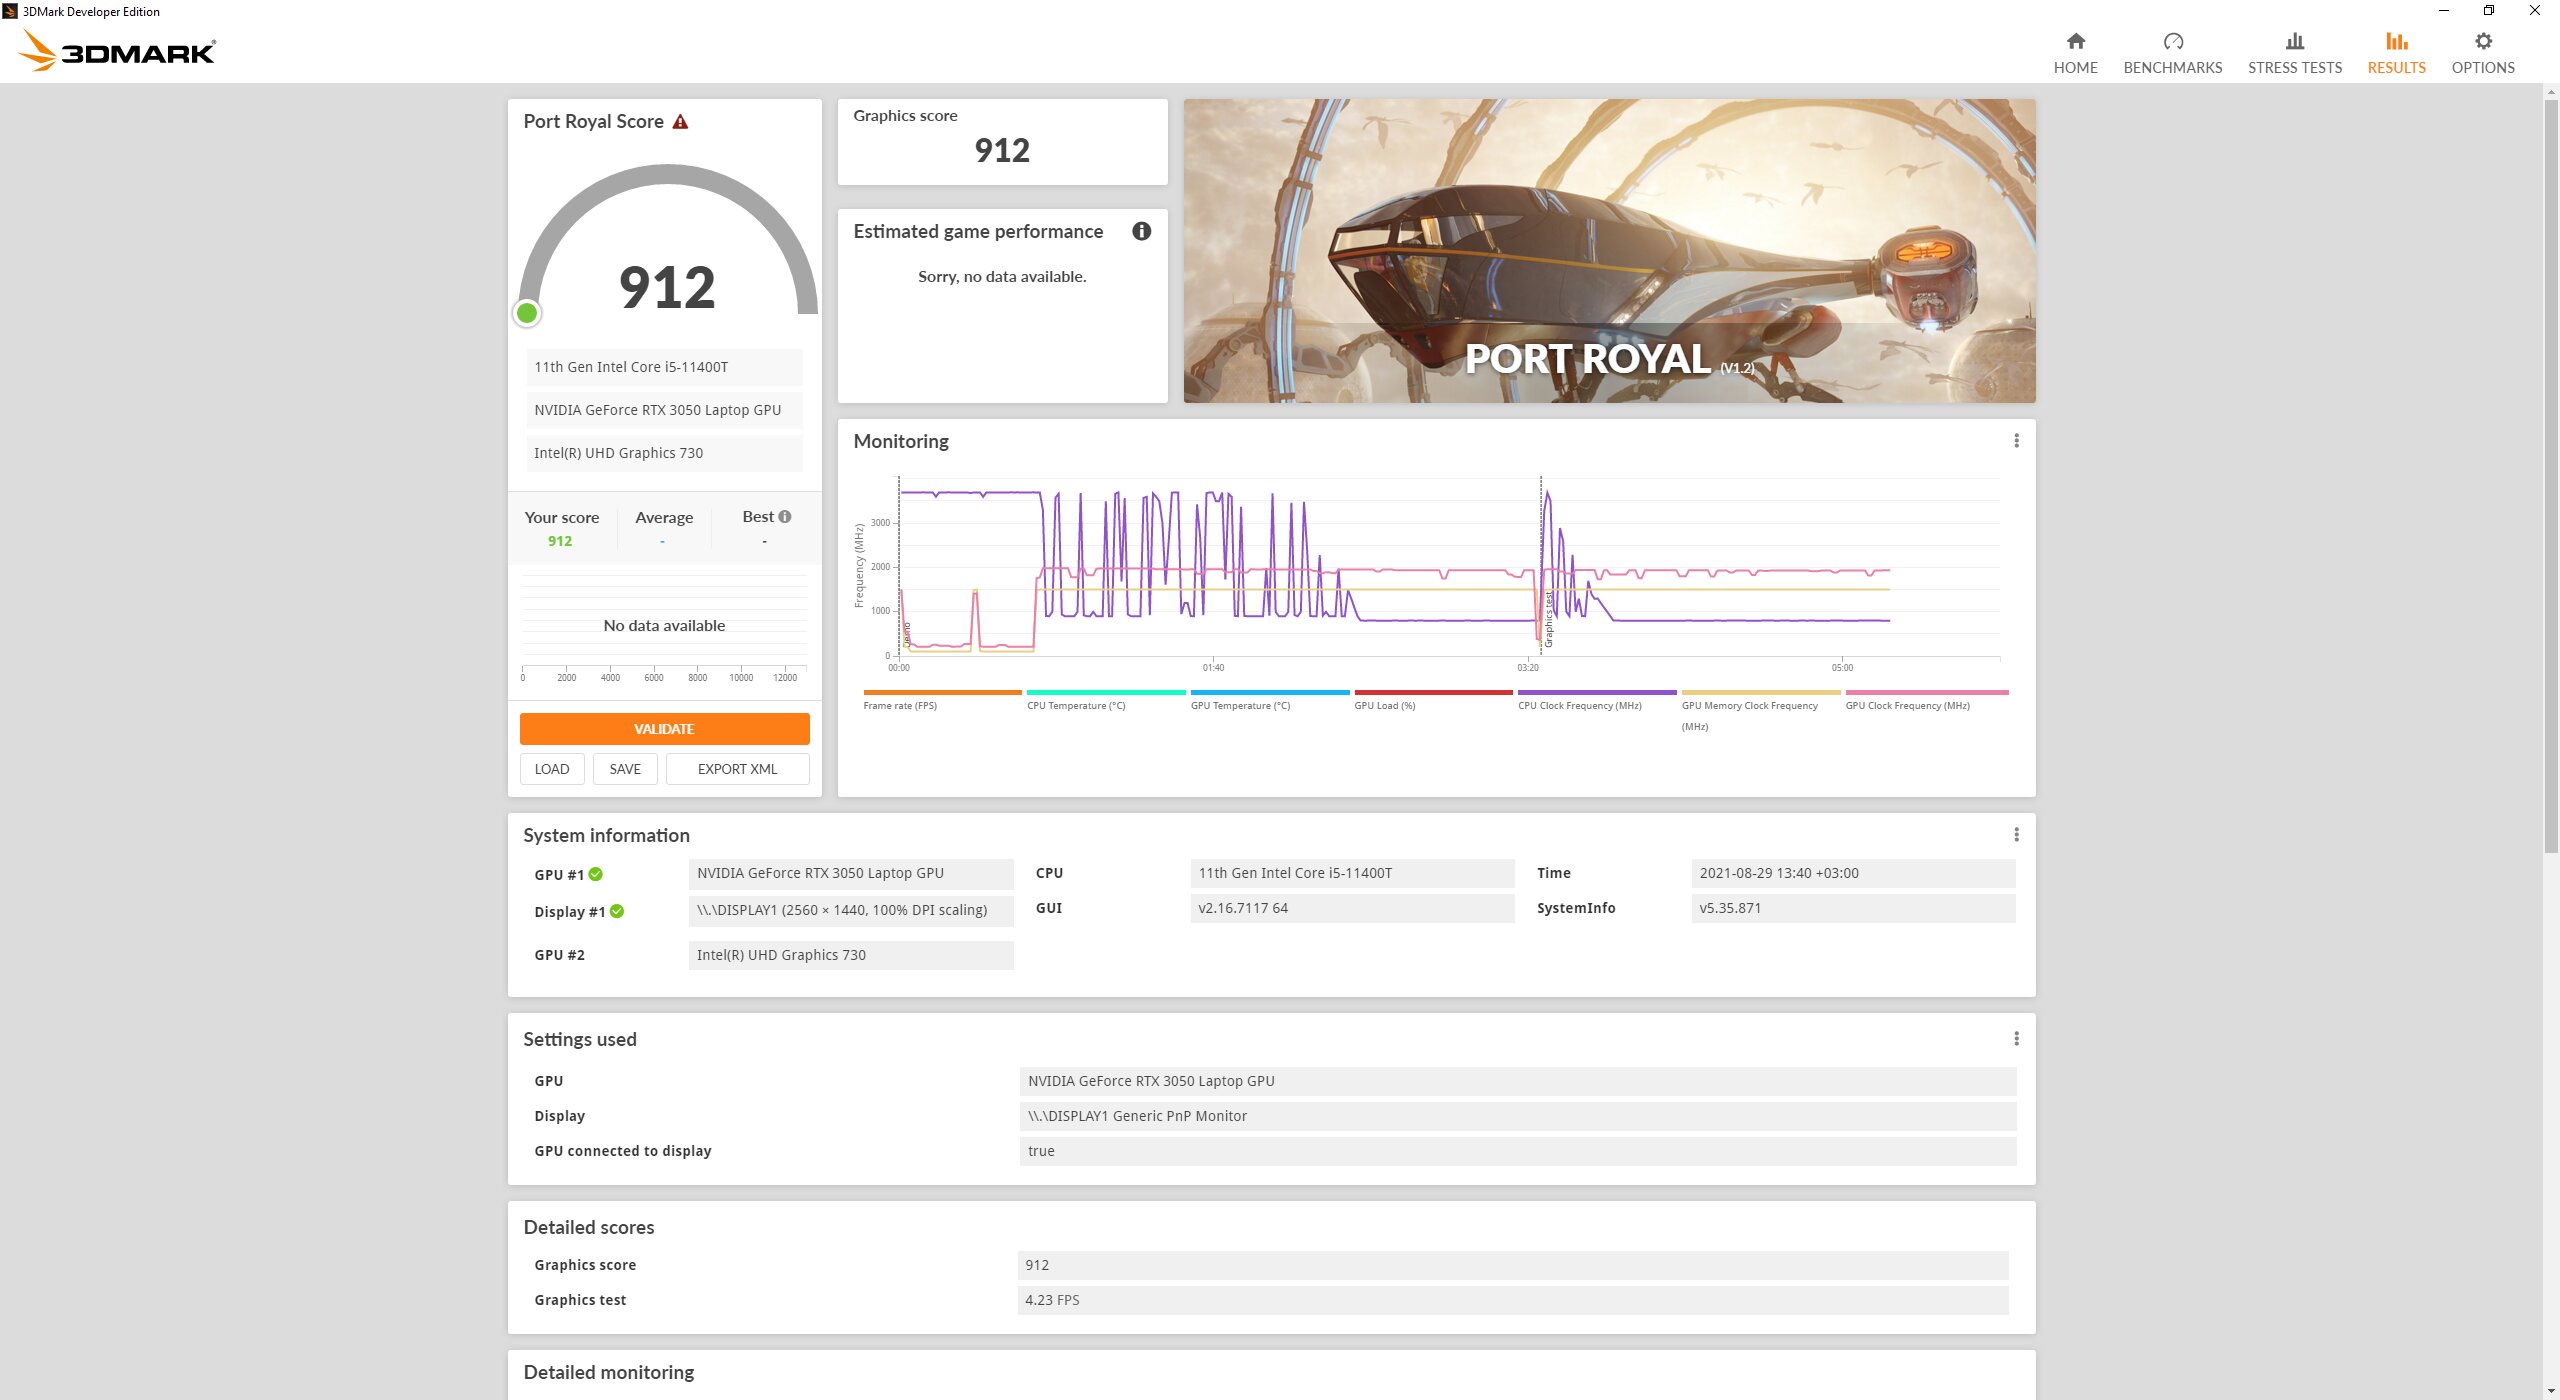Minimize the 3DMark window
The width and height of the screenshot is (2560, 1400).
tap(2443, 11)
